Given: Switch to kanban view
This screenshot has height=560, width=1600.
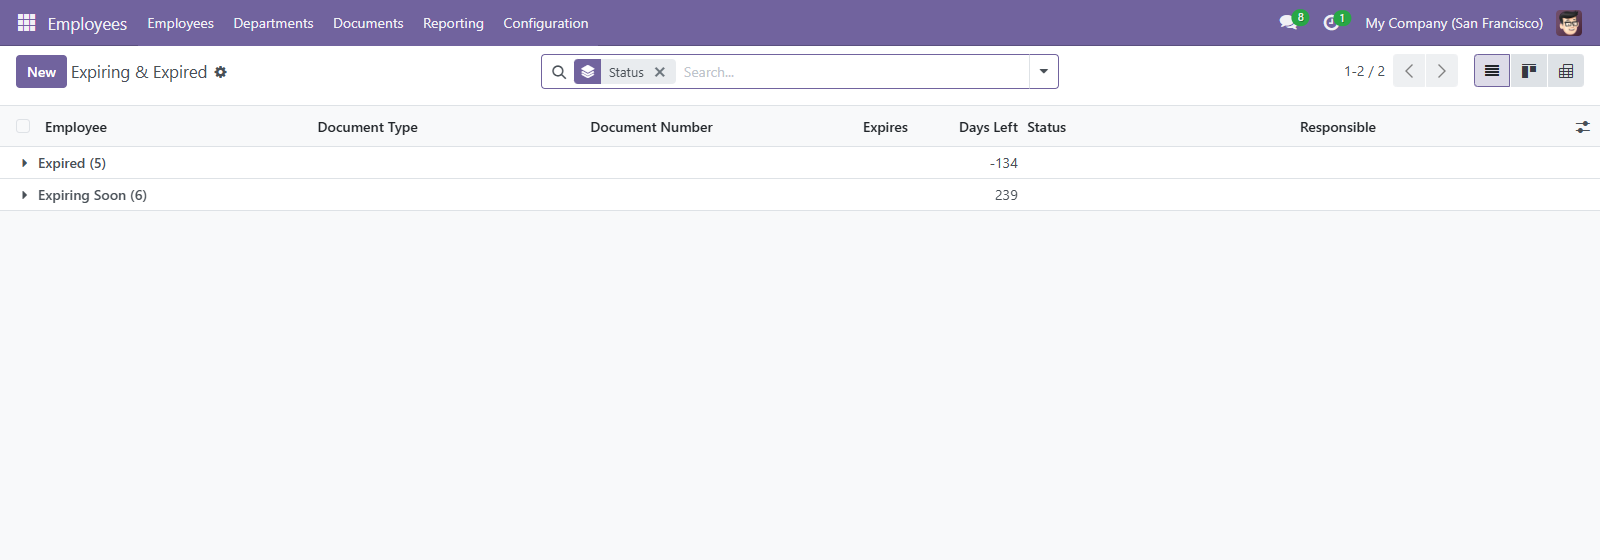Looking at the screenshot, I should [1529, 71].
